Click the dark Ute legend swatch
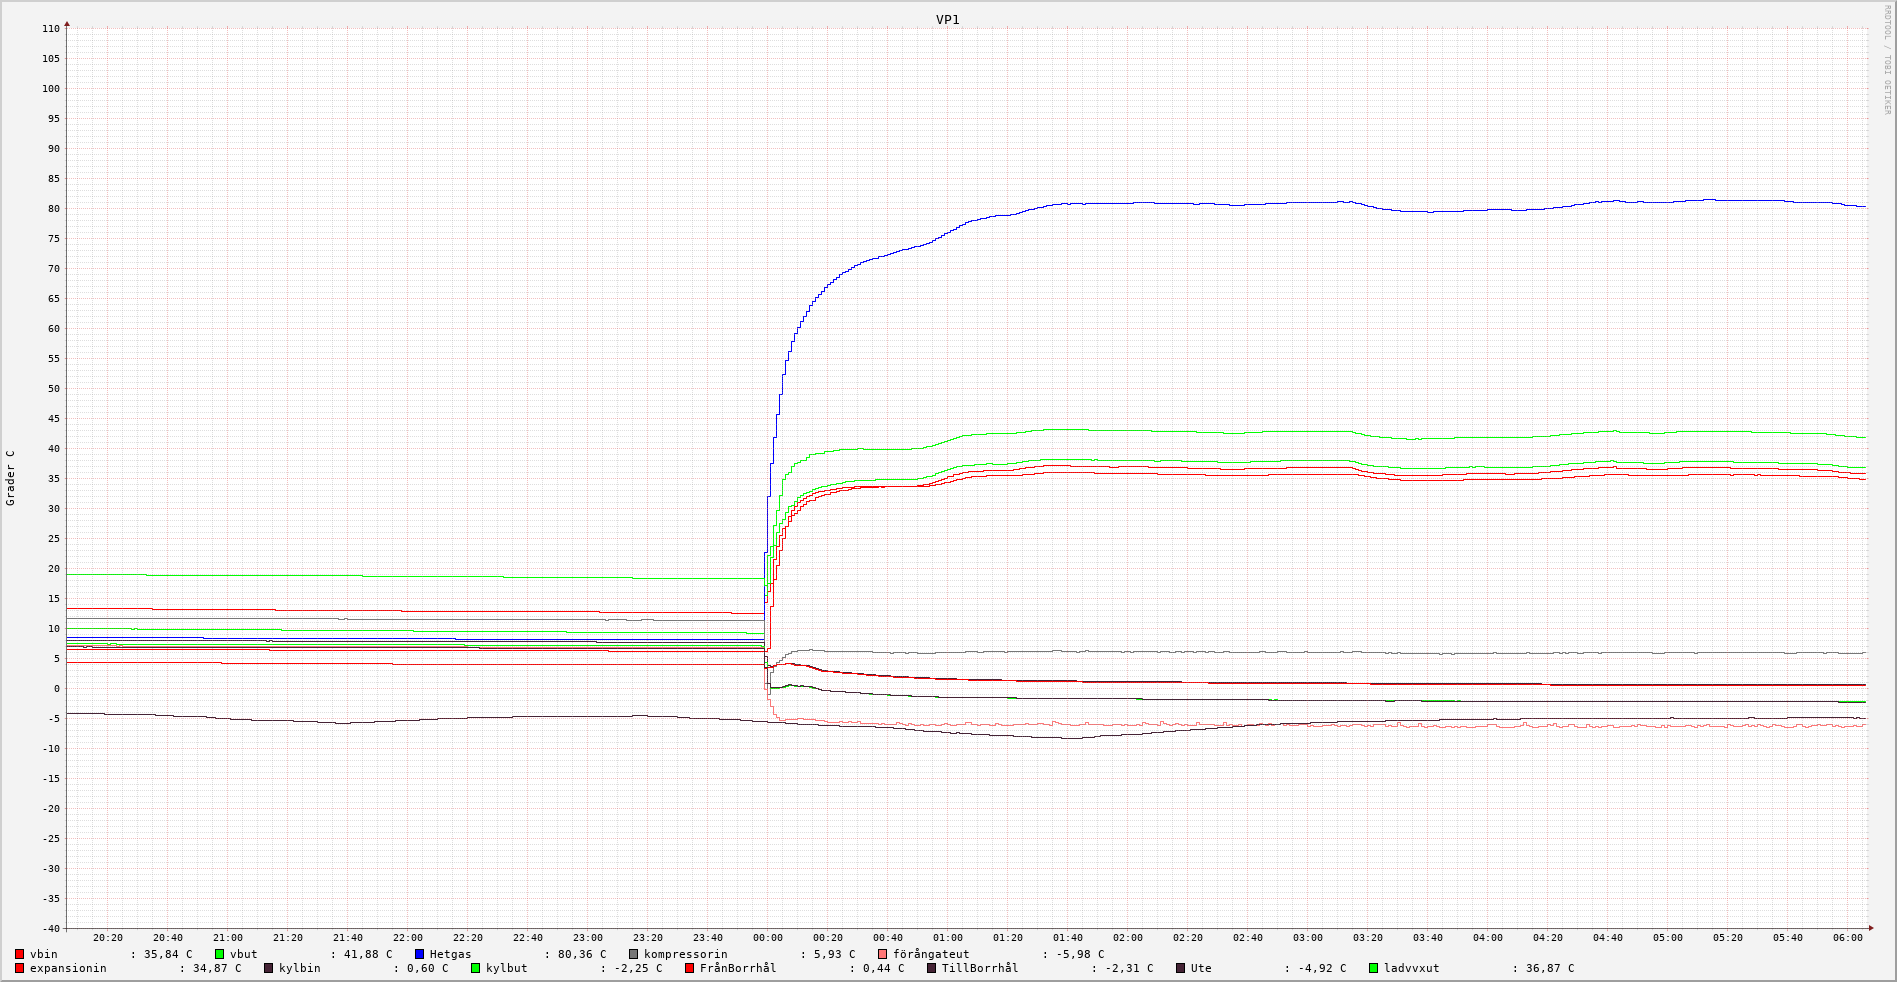This screenshot has height=982, width=1897. click(x=1181, y=969)
